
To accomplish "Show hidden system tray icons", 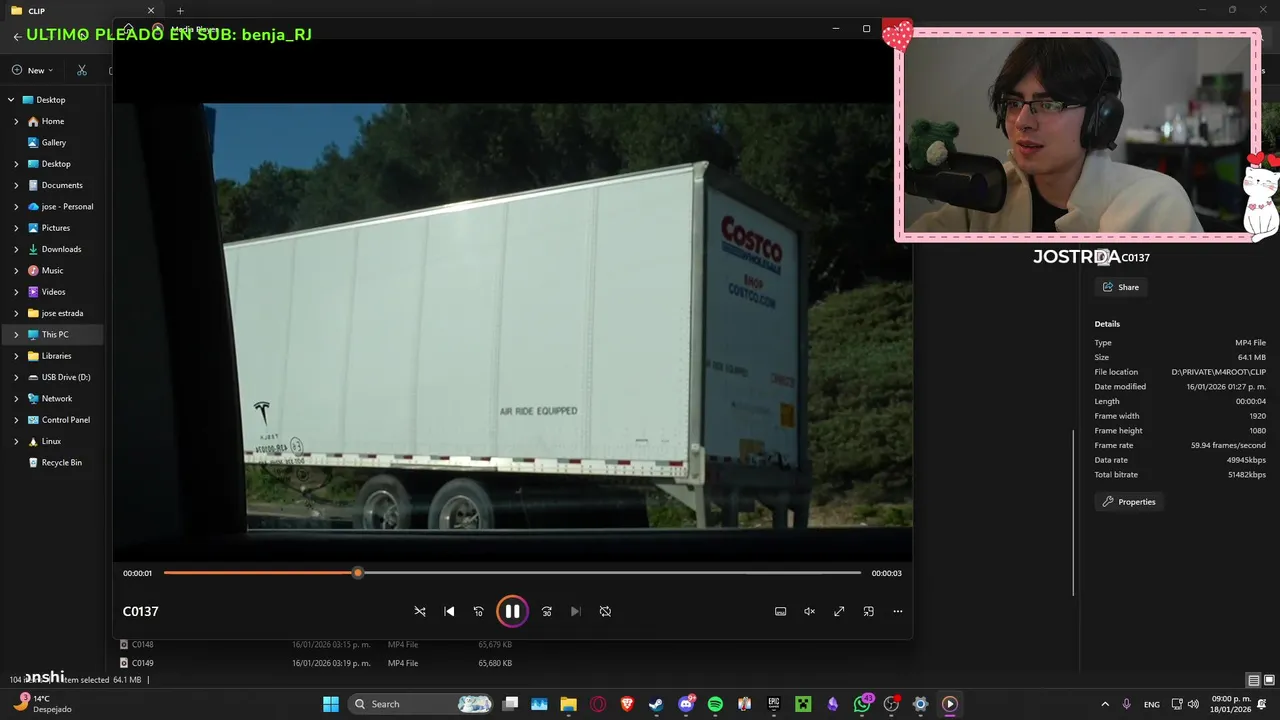I will coord(1105,704).
